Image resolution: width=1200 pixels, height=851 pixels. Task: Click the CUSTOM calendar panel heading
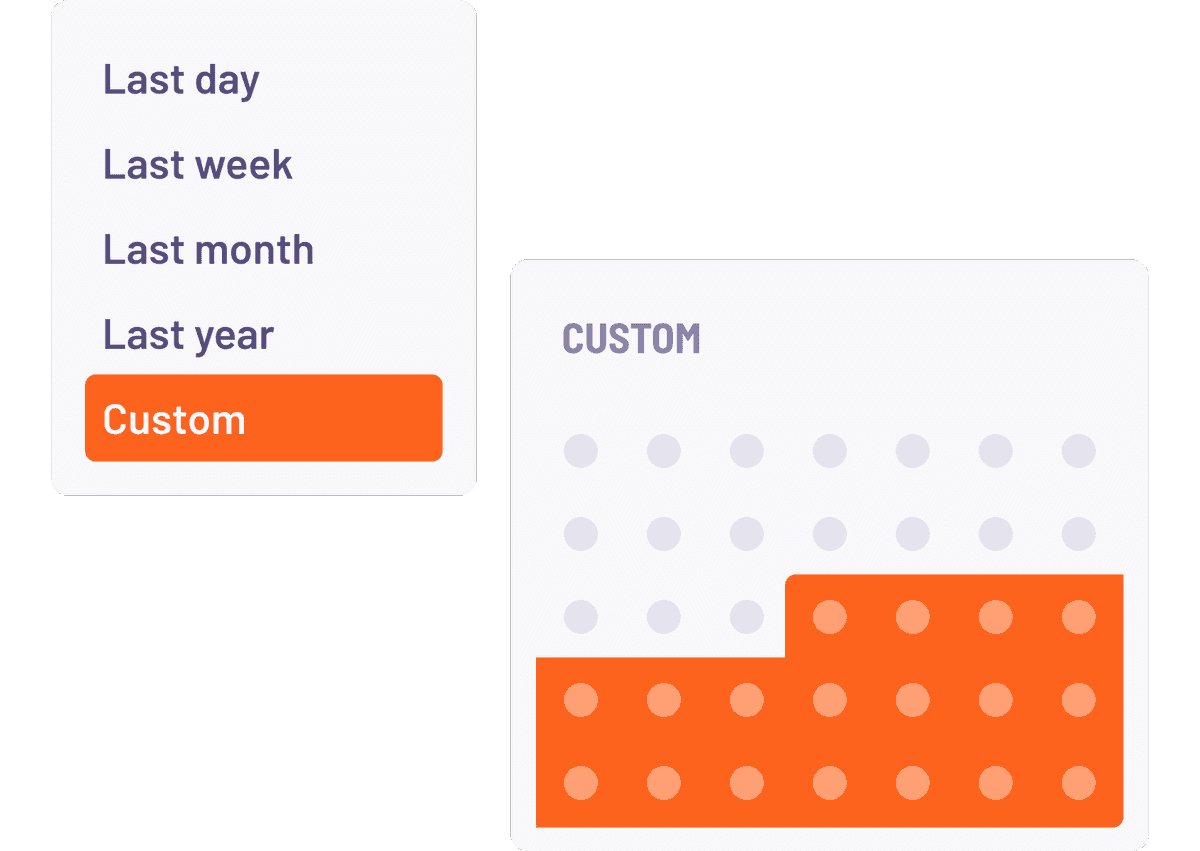coord(631,339)
